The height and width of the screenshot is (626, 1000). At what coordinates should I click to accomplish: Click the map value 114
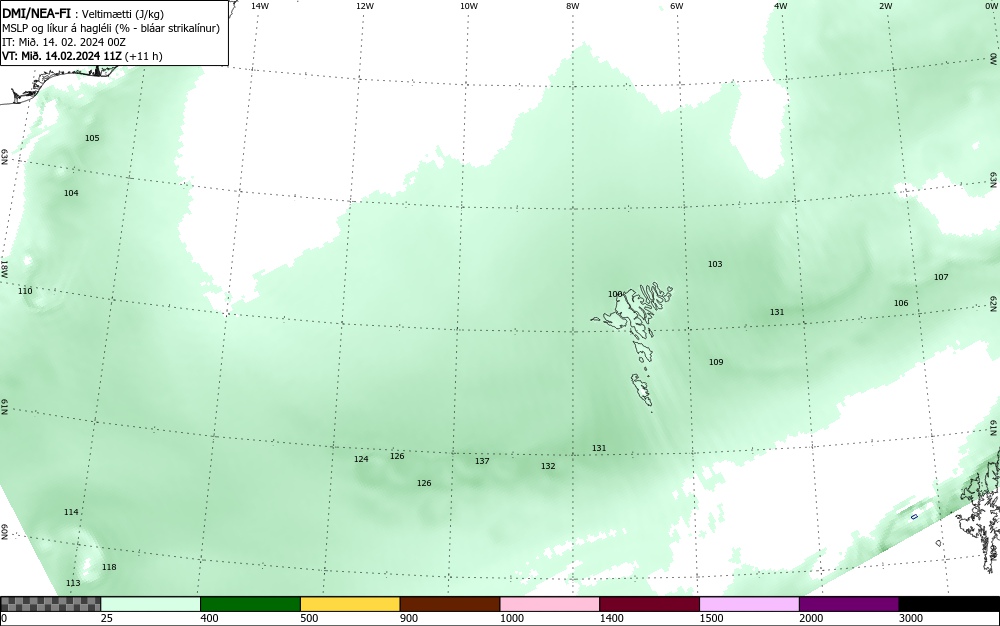coord(71,513)
